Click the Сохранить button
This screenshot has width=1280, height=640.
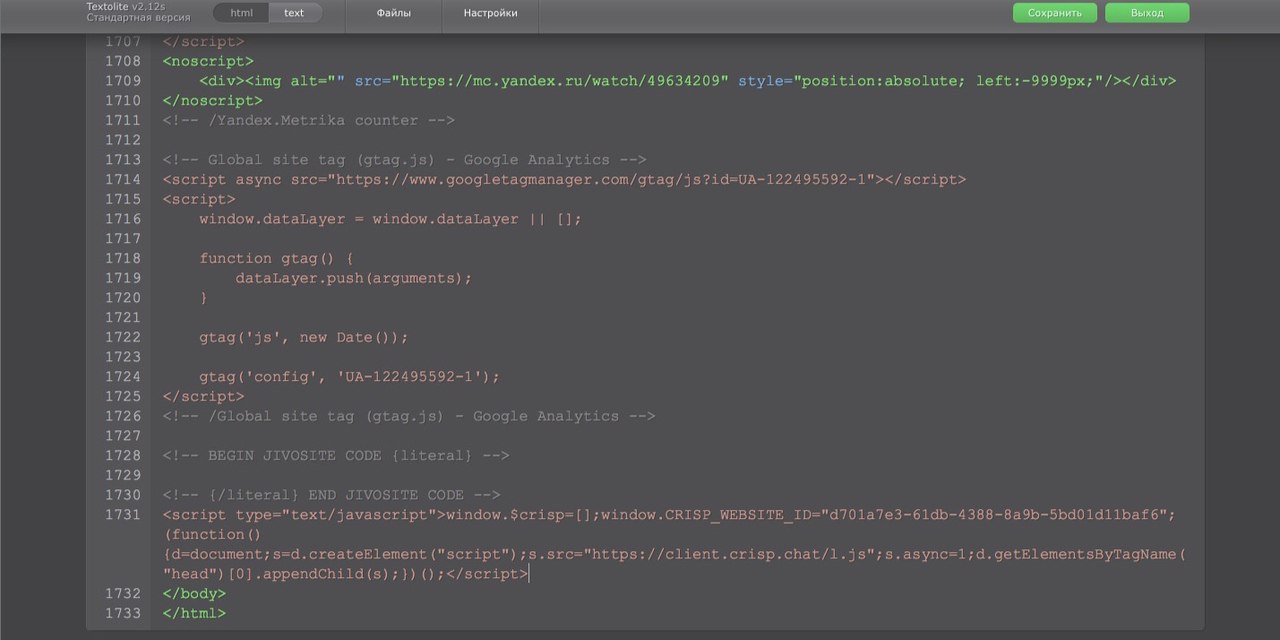pos(1055,13)
